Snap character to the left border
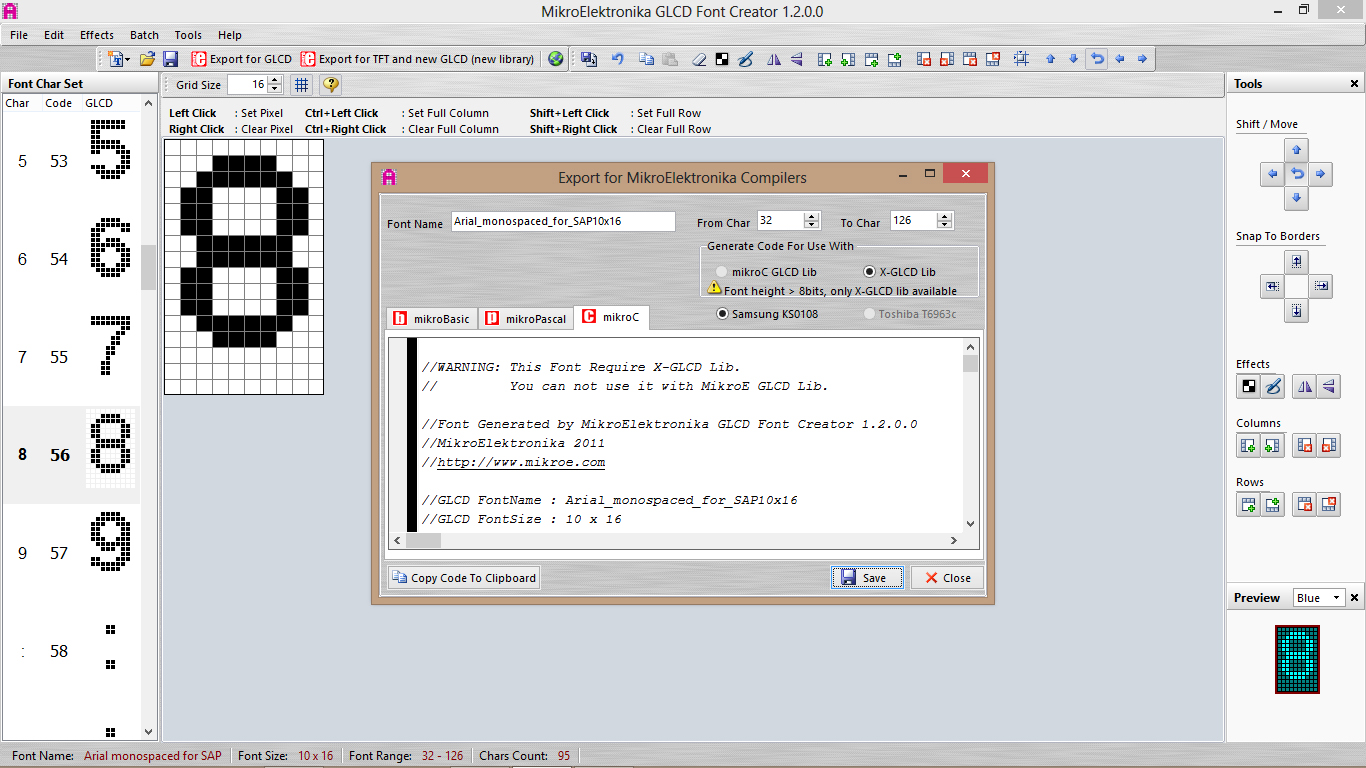This screenshot has height=768, width=1366. tap(1272, 286)
